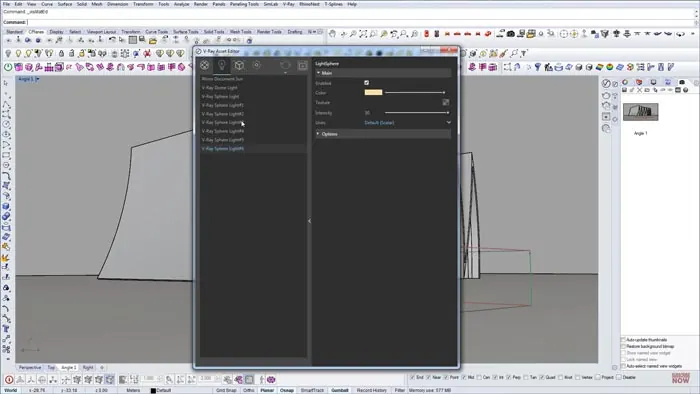Open the V-Ray menu

pyautogui.click(x=288, y=4)
